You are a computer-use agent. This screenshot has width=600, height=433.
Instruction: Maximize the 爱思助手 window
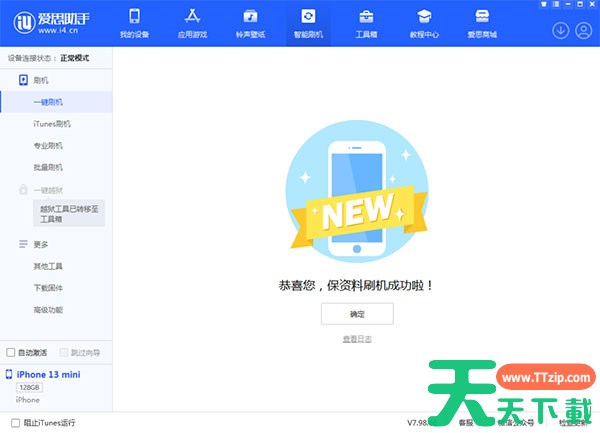click(580, 4)
